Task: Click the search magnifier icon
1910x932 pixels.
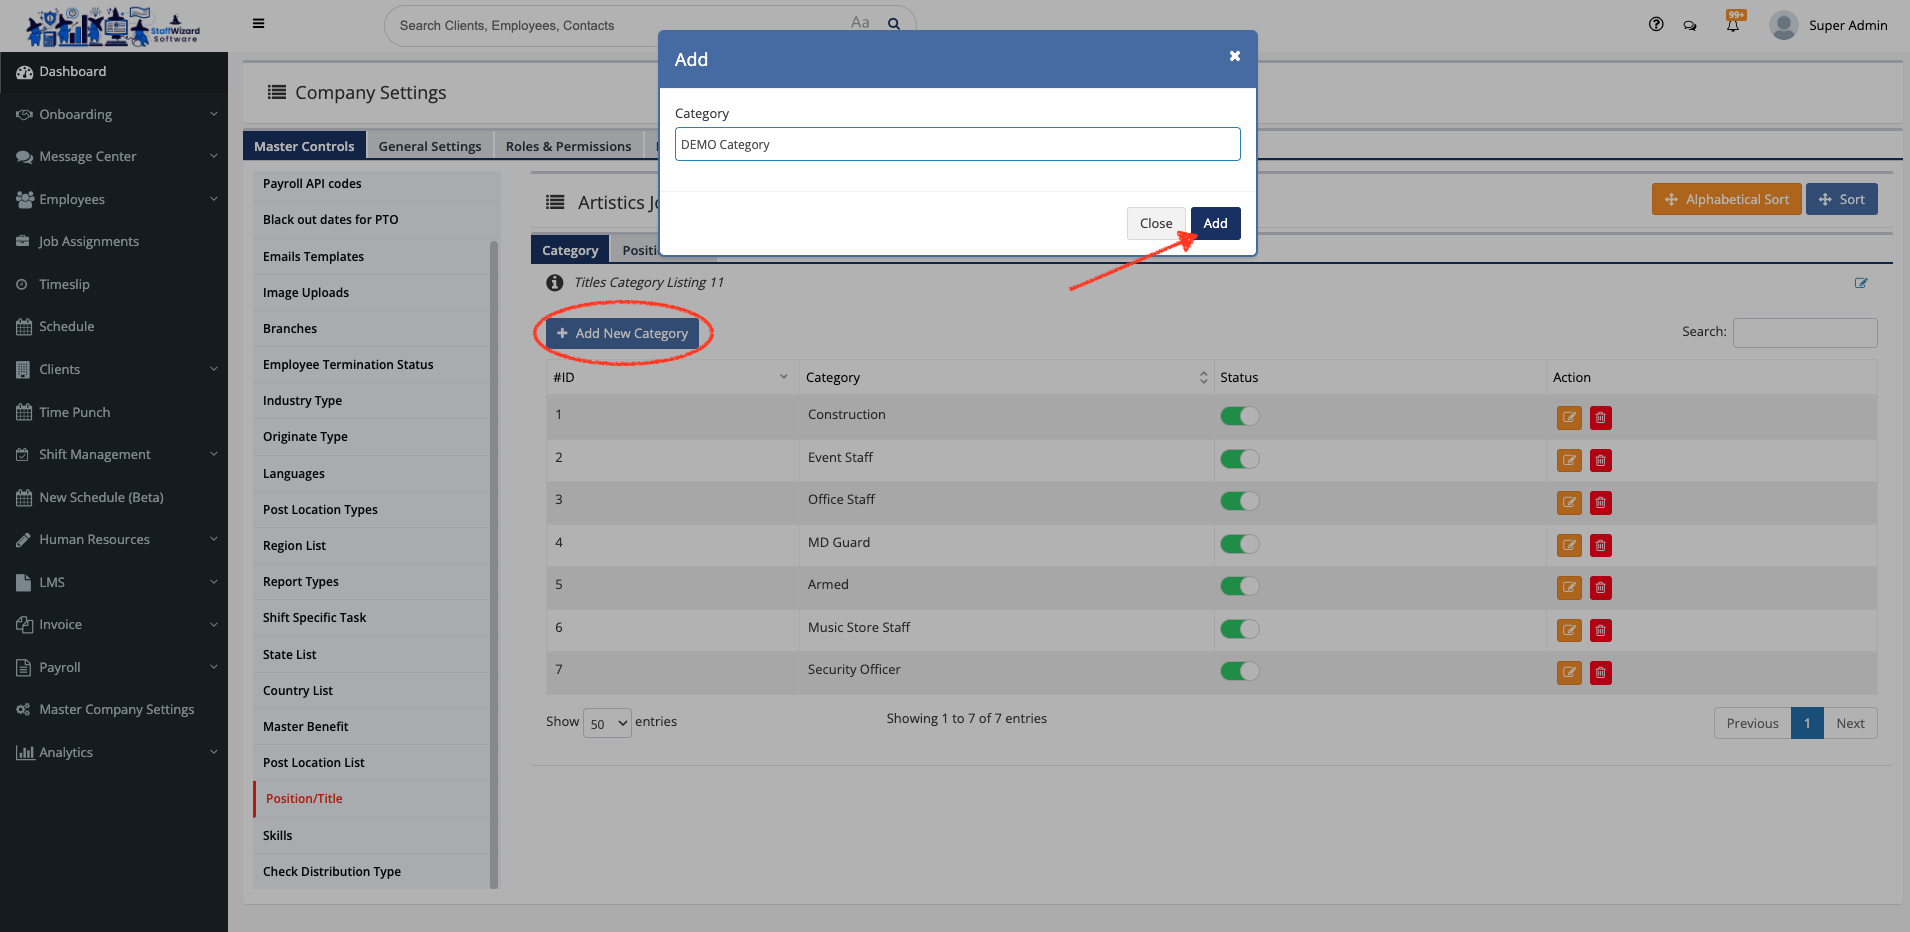Action: 894,25
